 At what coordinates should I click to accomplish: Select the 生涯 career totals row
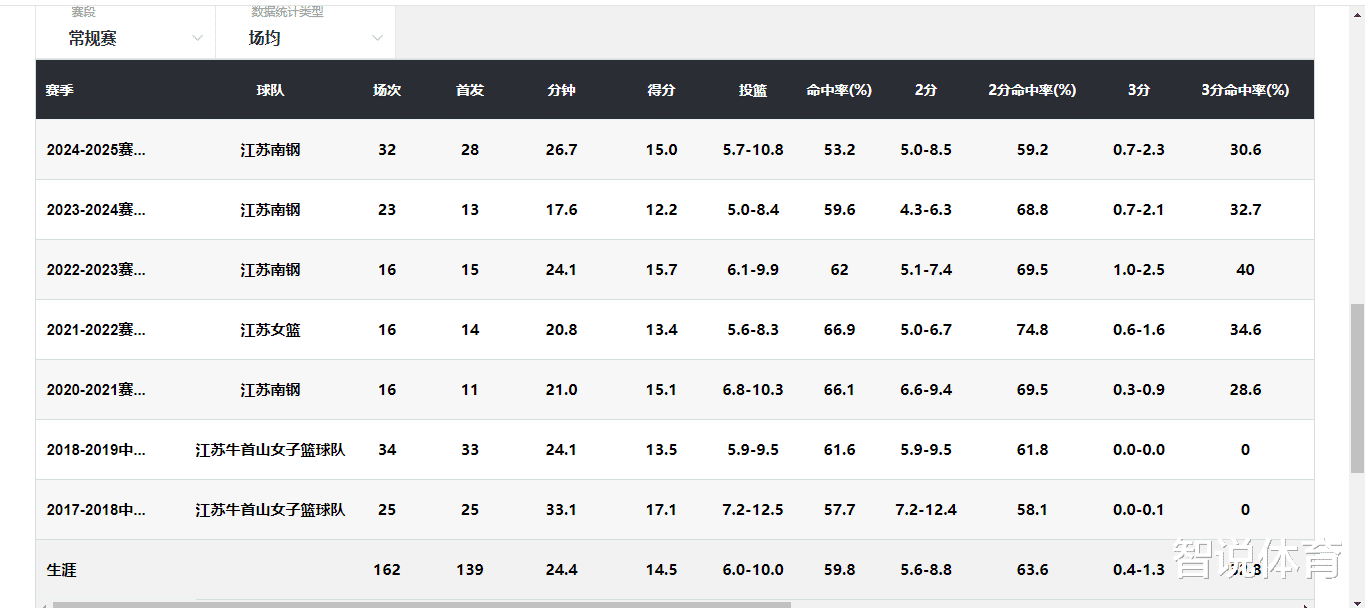675,570
